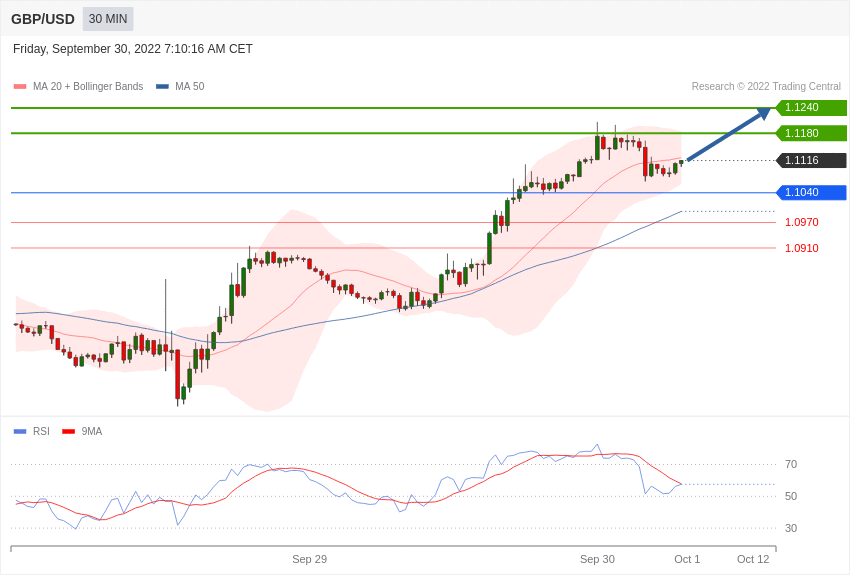Click the RSI legend label

(41, 431)
